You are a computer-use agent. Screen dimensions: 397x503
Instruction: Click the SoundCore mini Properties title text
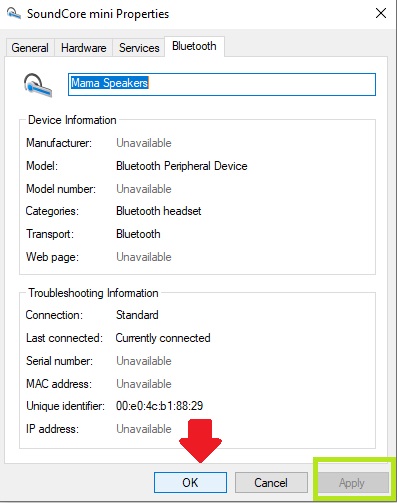pos(98,14)
